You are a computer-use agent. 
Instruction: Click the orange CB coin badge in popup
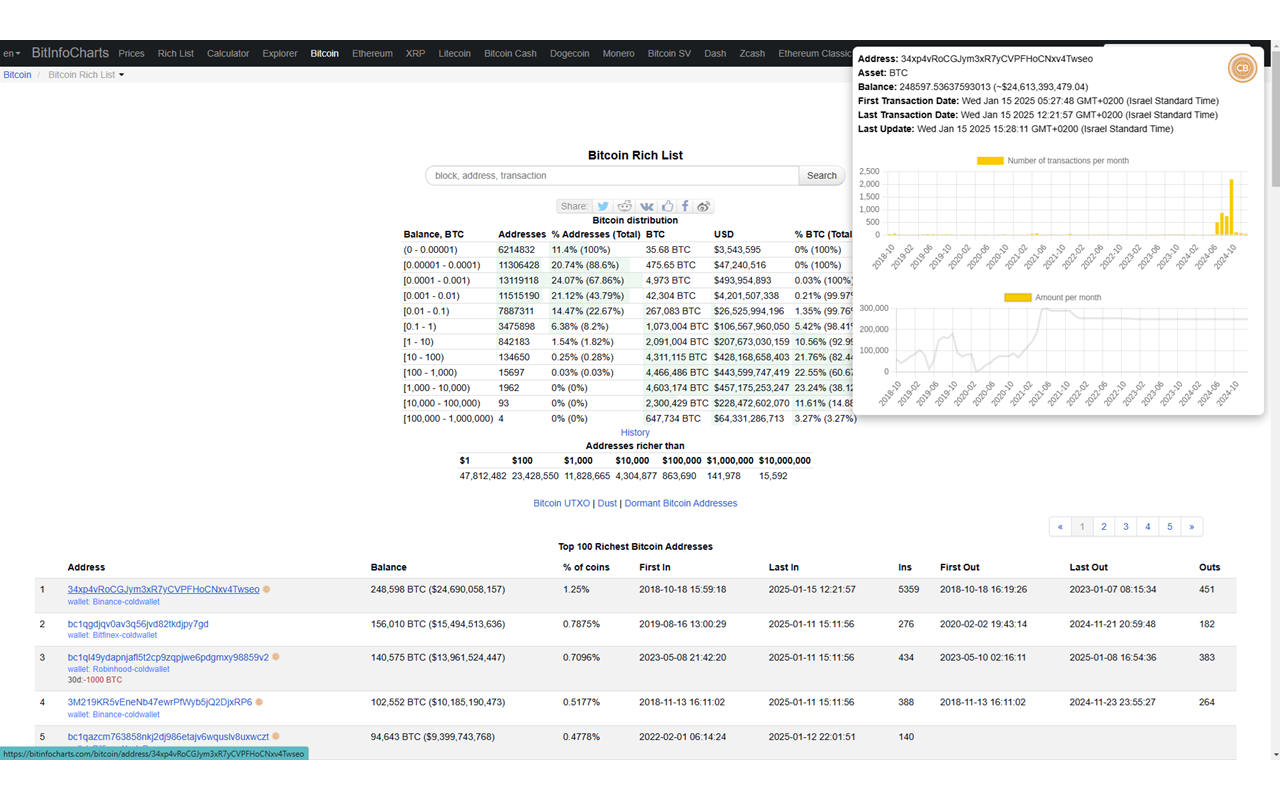[1242, 68]
